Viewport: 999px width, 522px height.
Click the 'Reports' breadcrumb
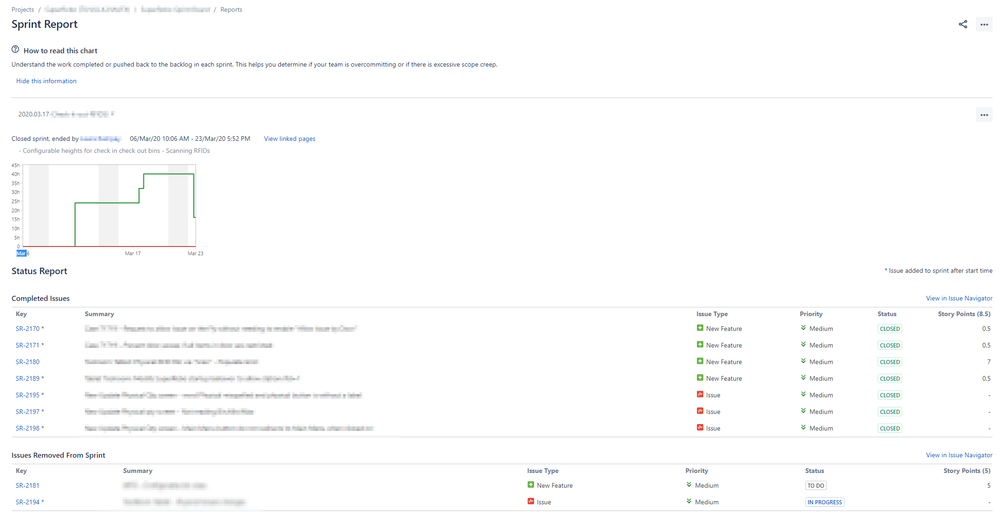tap(231, 10)
